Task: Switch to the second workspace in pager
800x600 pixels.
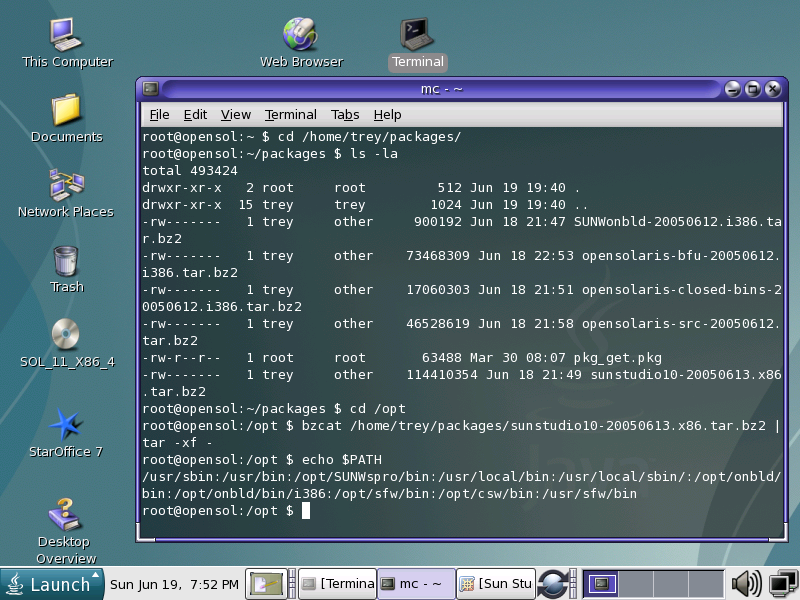Action: pyautogui.click(x=636, y=583)
